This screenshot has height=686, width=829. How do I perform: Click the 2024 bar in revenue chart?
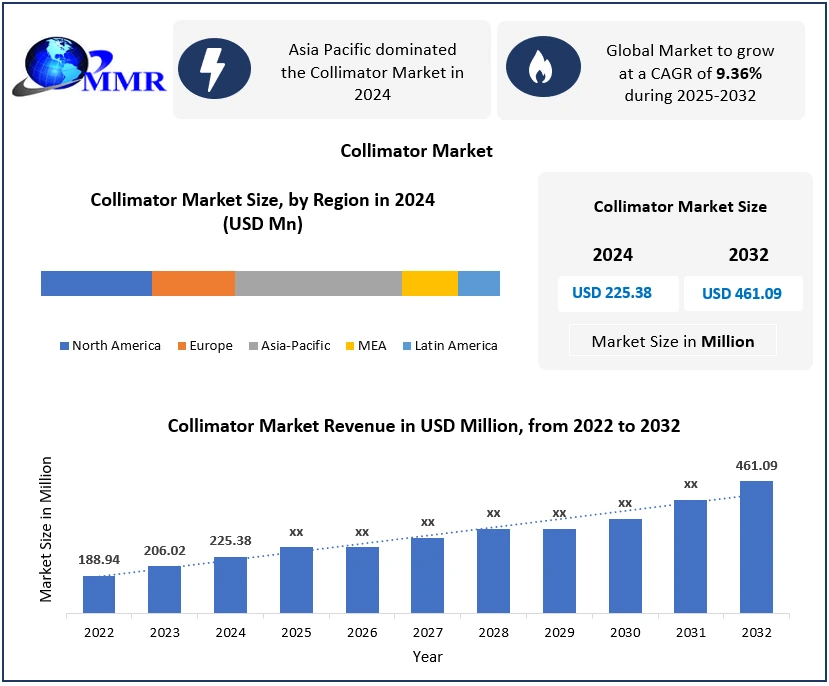pos(230,585)
